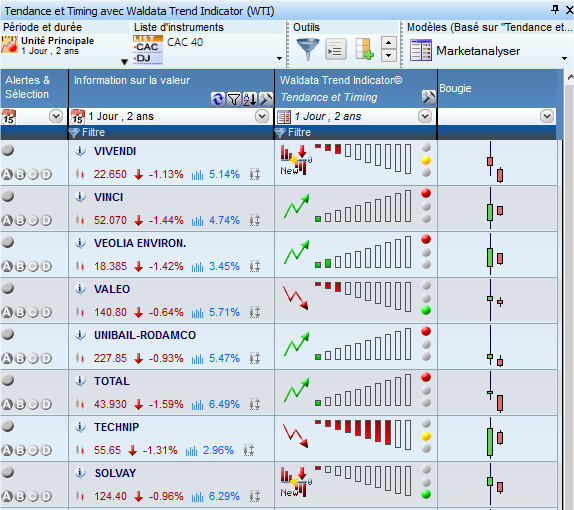This screenshot has width=574, height=510.
Task: Click the volume bars icon in VIVENDI row
Action: pyautogui.click(x=197, y=175)
